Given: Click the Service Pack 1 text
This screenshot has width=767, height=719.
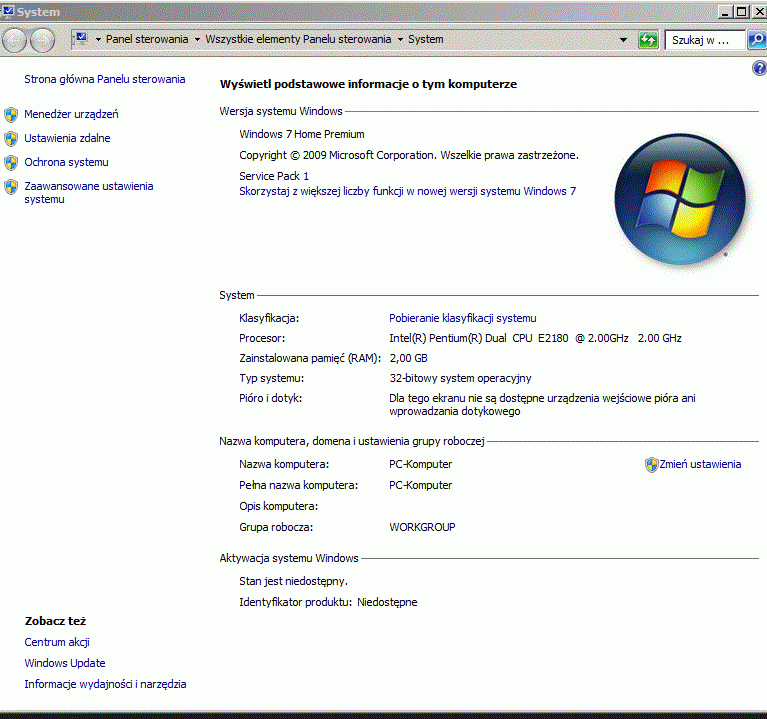Looking at the screenshot, I should tap(274, 176).
